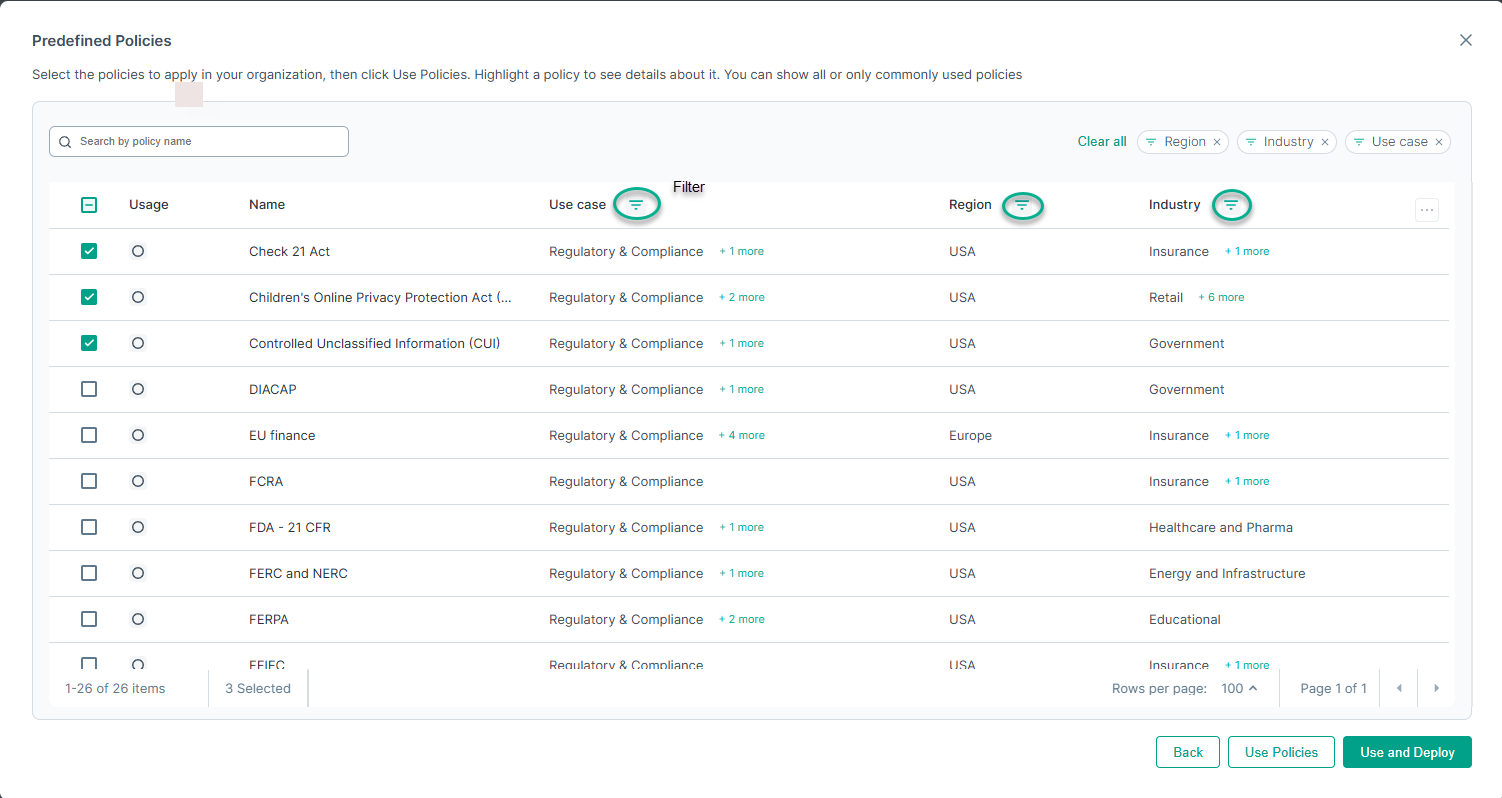Remove the Use case filter chip
The width and height of the screenshot is (1502, 798).
[x=1439, y=142]
